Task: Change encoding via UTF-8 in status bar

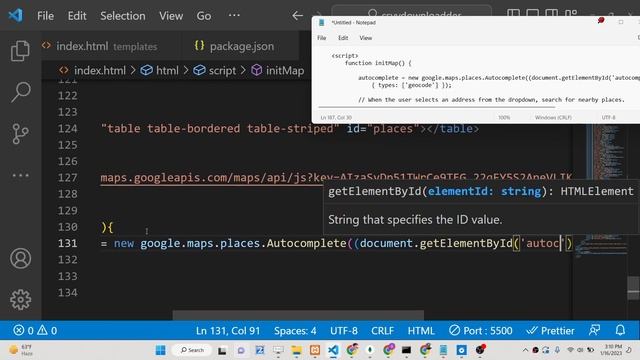Action: point(344,331)
